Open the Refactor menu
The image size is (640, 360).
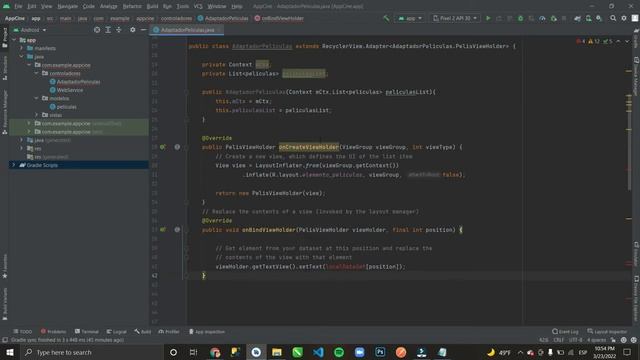(x=132, y=6)
